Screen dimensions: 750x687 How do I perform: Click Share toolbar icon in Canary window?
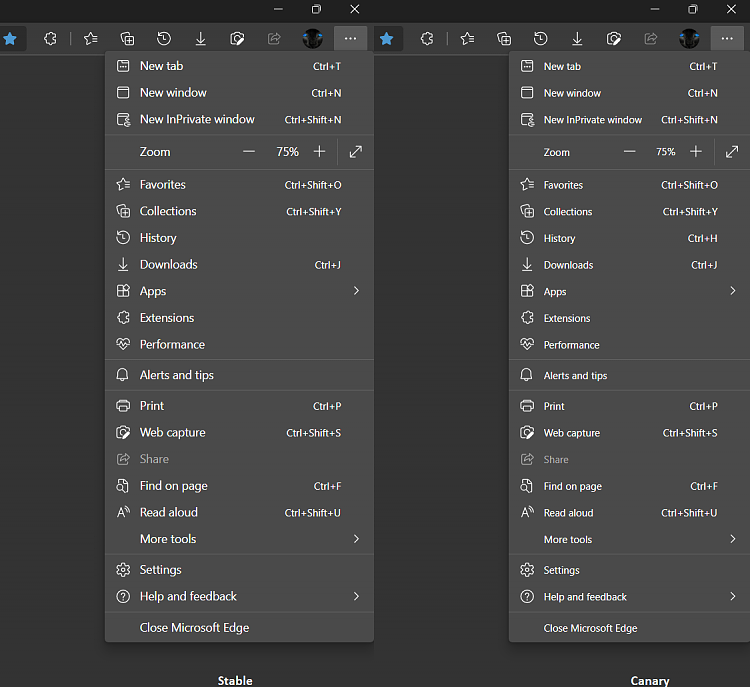click(651, 38)
